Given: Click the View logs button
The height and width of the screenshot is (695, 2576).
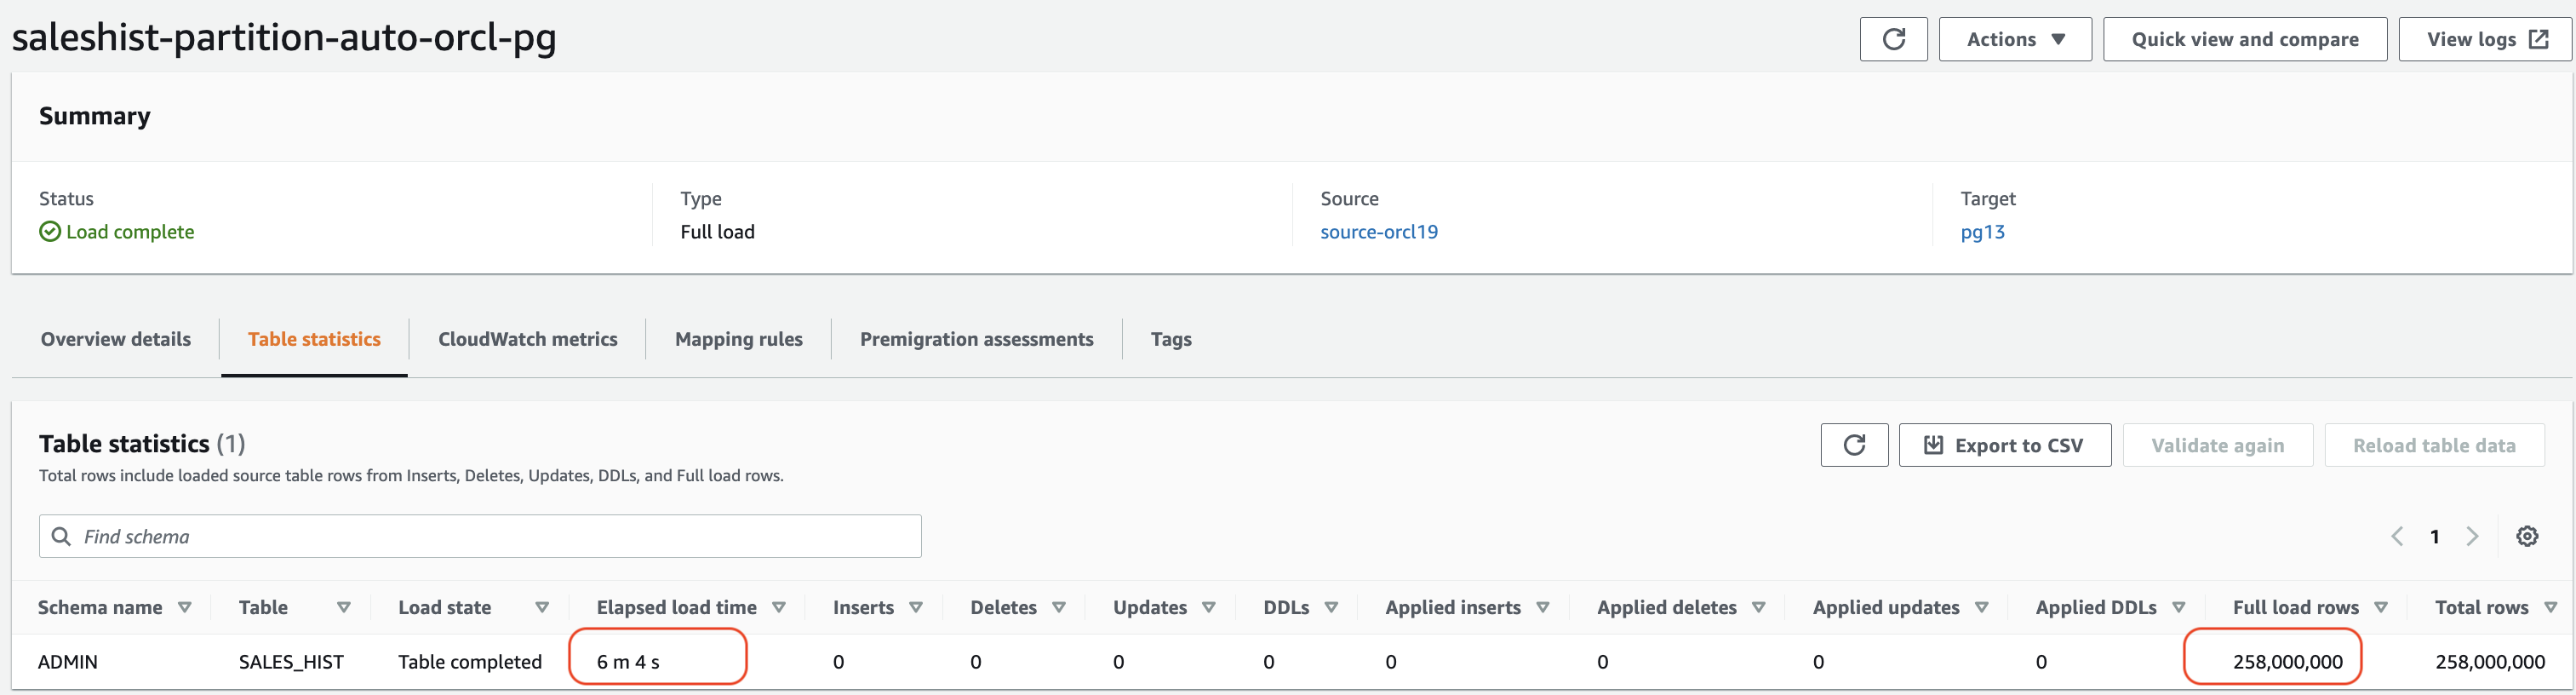Looking at the screenshot, I should point(2485,39).
